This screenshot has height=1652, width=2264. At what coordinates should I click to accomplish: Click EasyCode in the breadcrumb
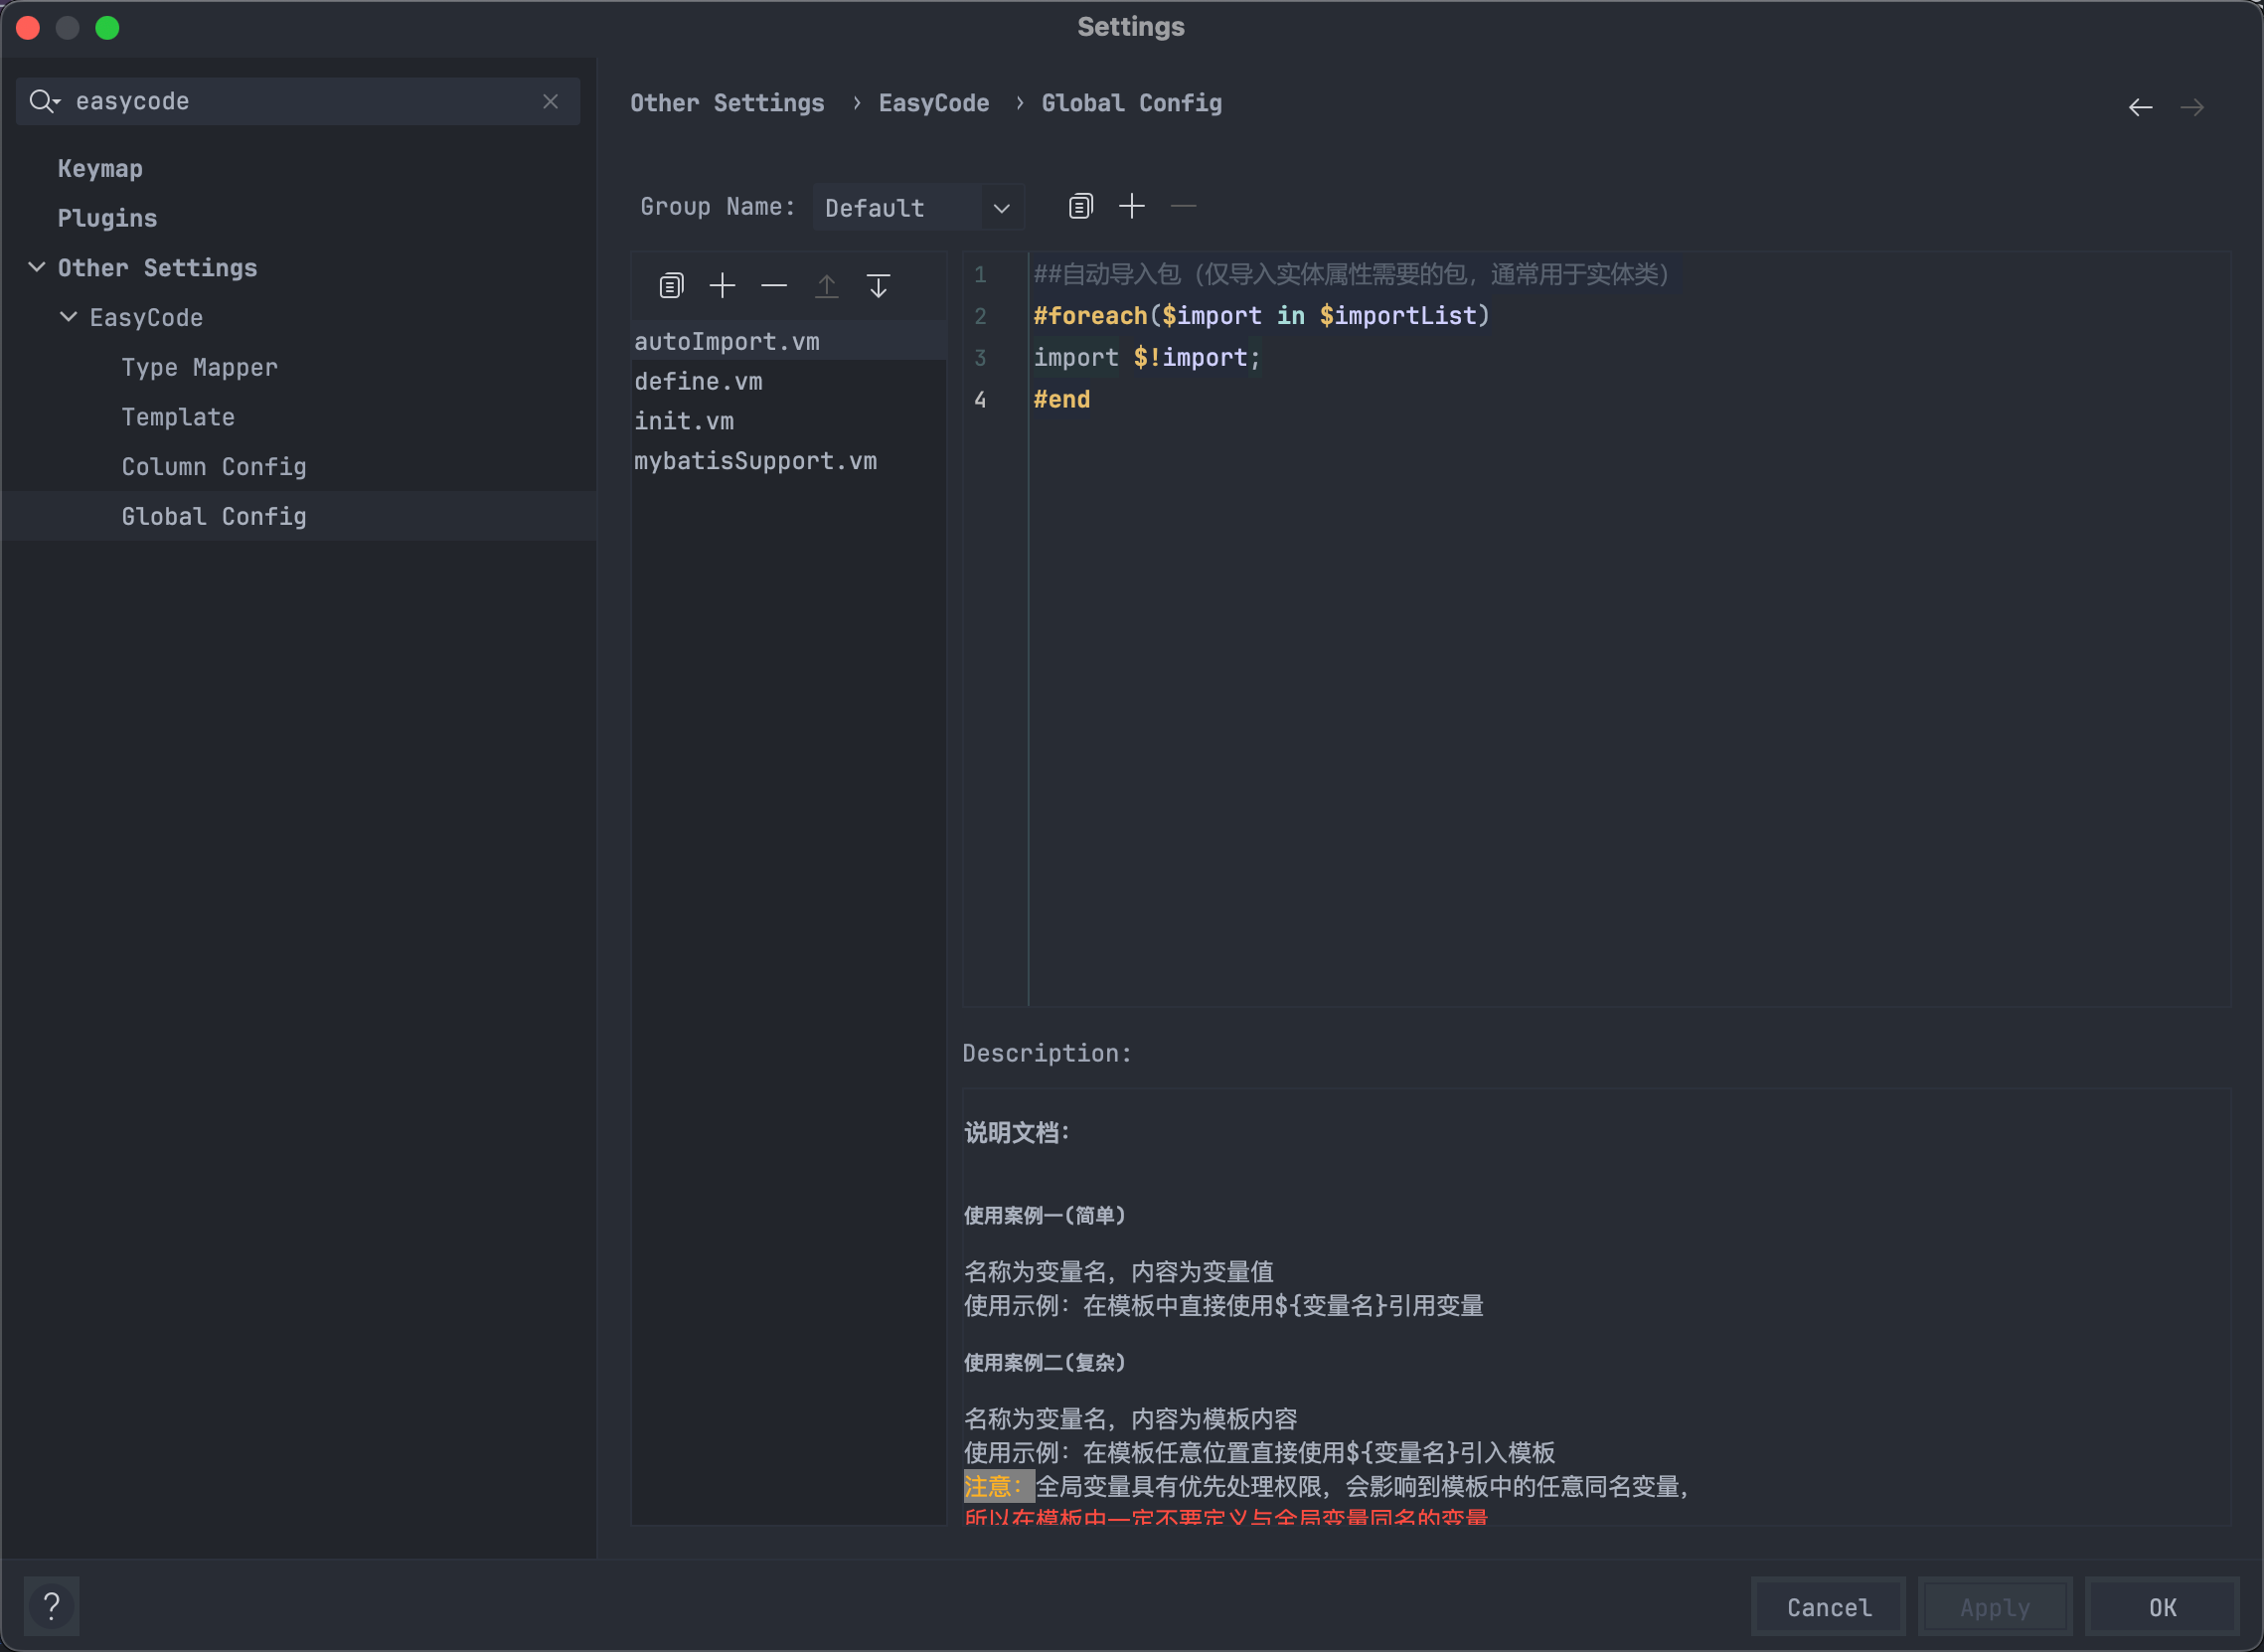[x=933, y=103]
